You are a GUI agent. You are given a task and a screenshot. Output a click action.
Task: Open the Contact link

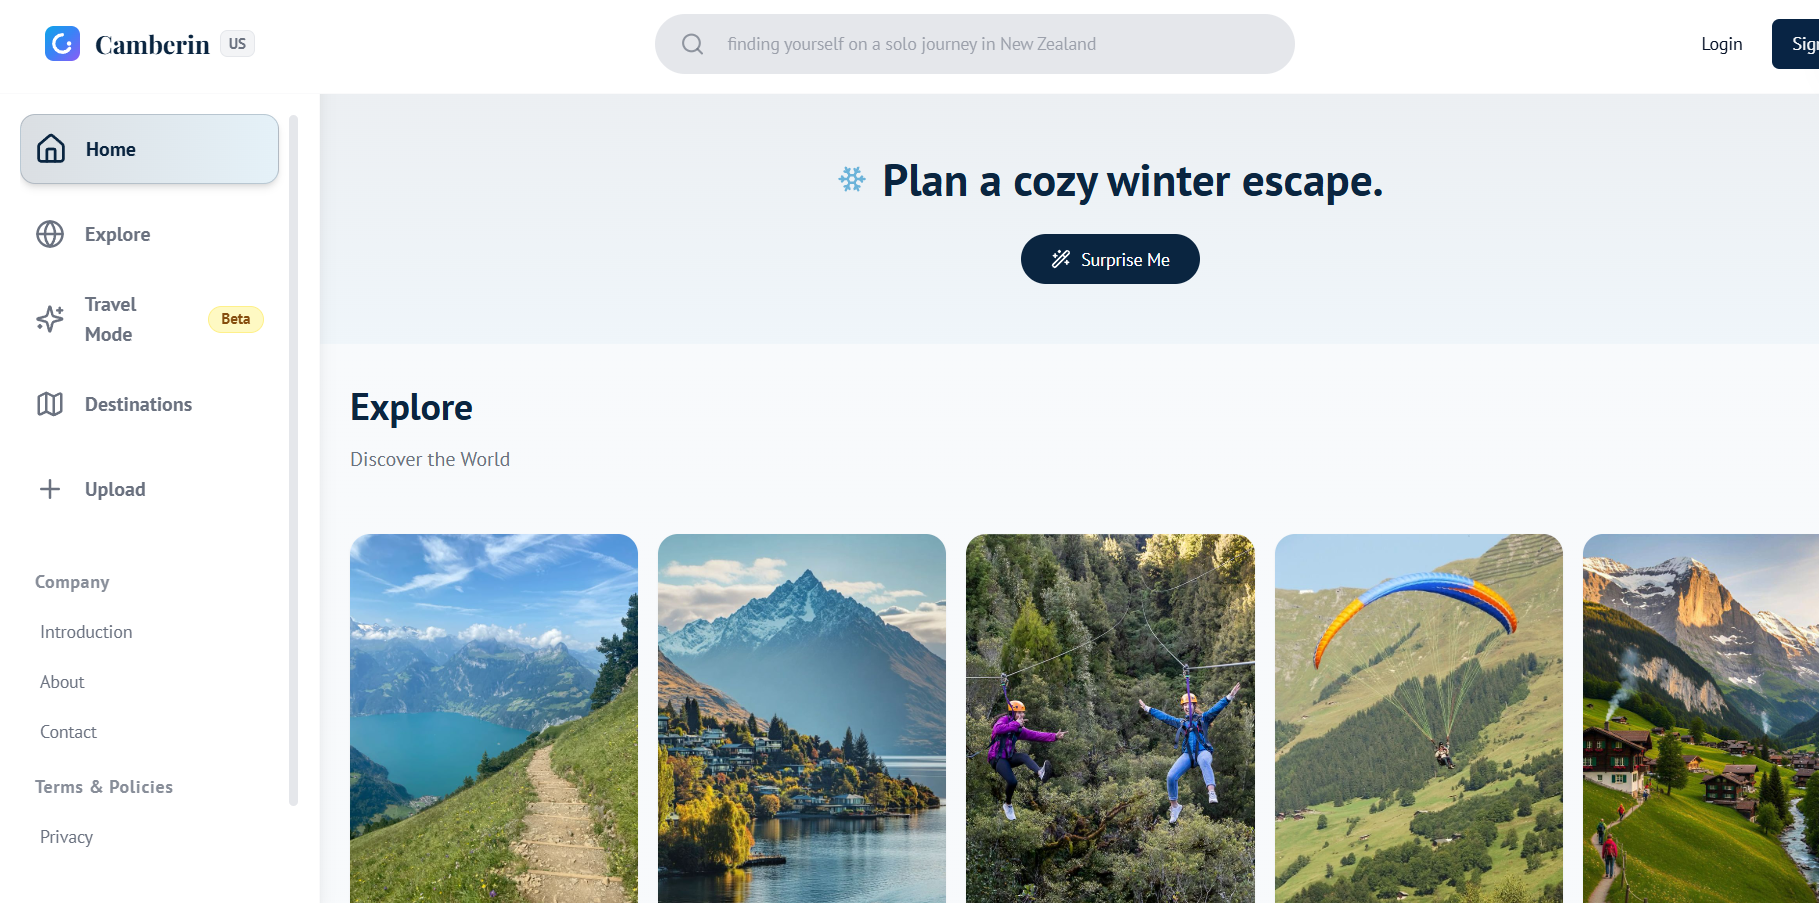pos(68,732)
